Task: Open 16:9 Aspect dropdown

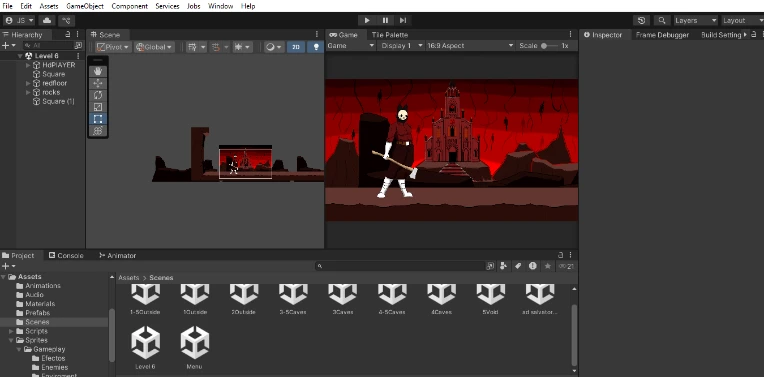Action: point(470,45)
